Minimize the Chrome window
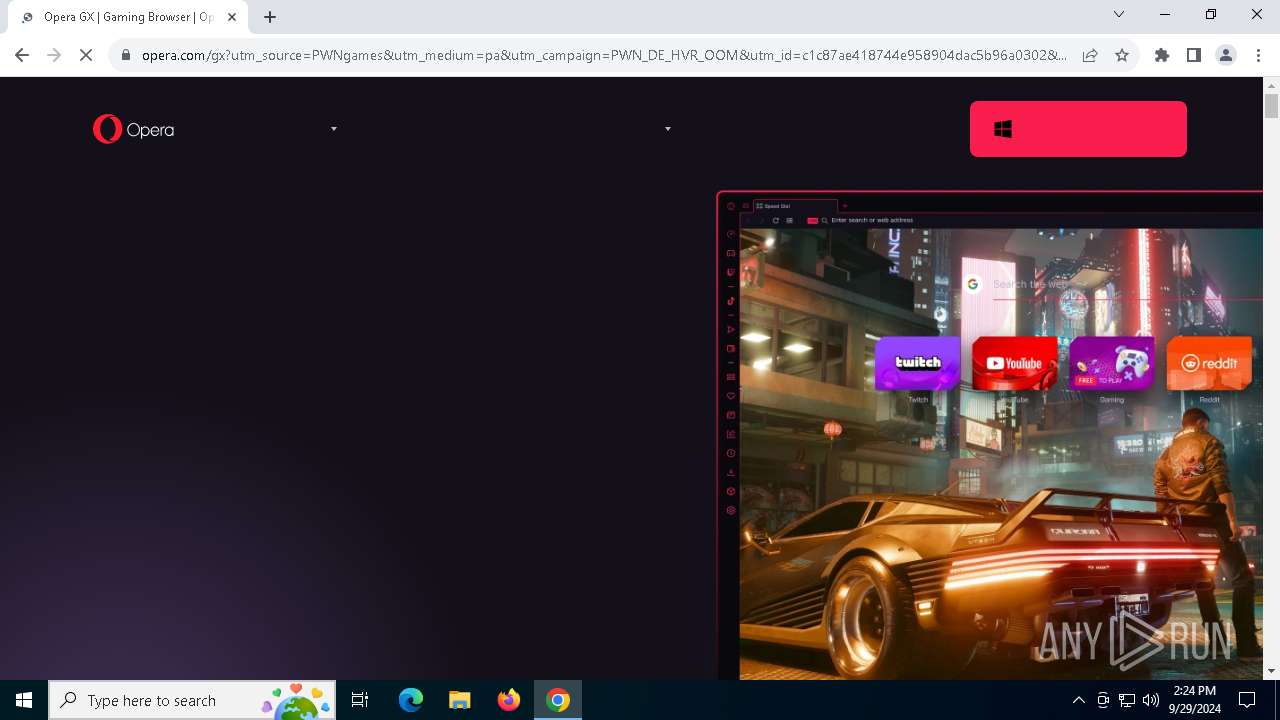1280x720 pixels. (1165, 15)
